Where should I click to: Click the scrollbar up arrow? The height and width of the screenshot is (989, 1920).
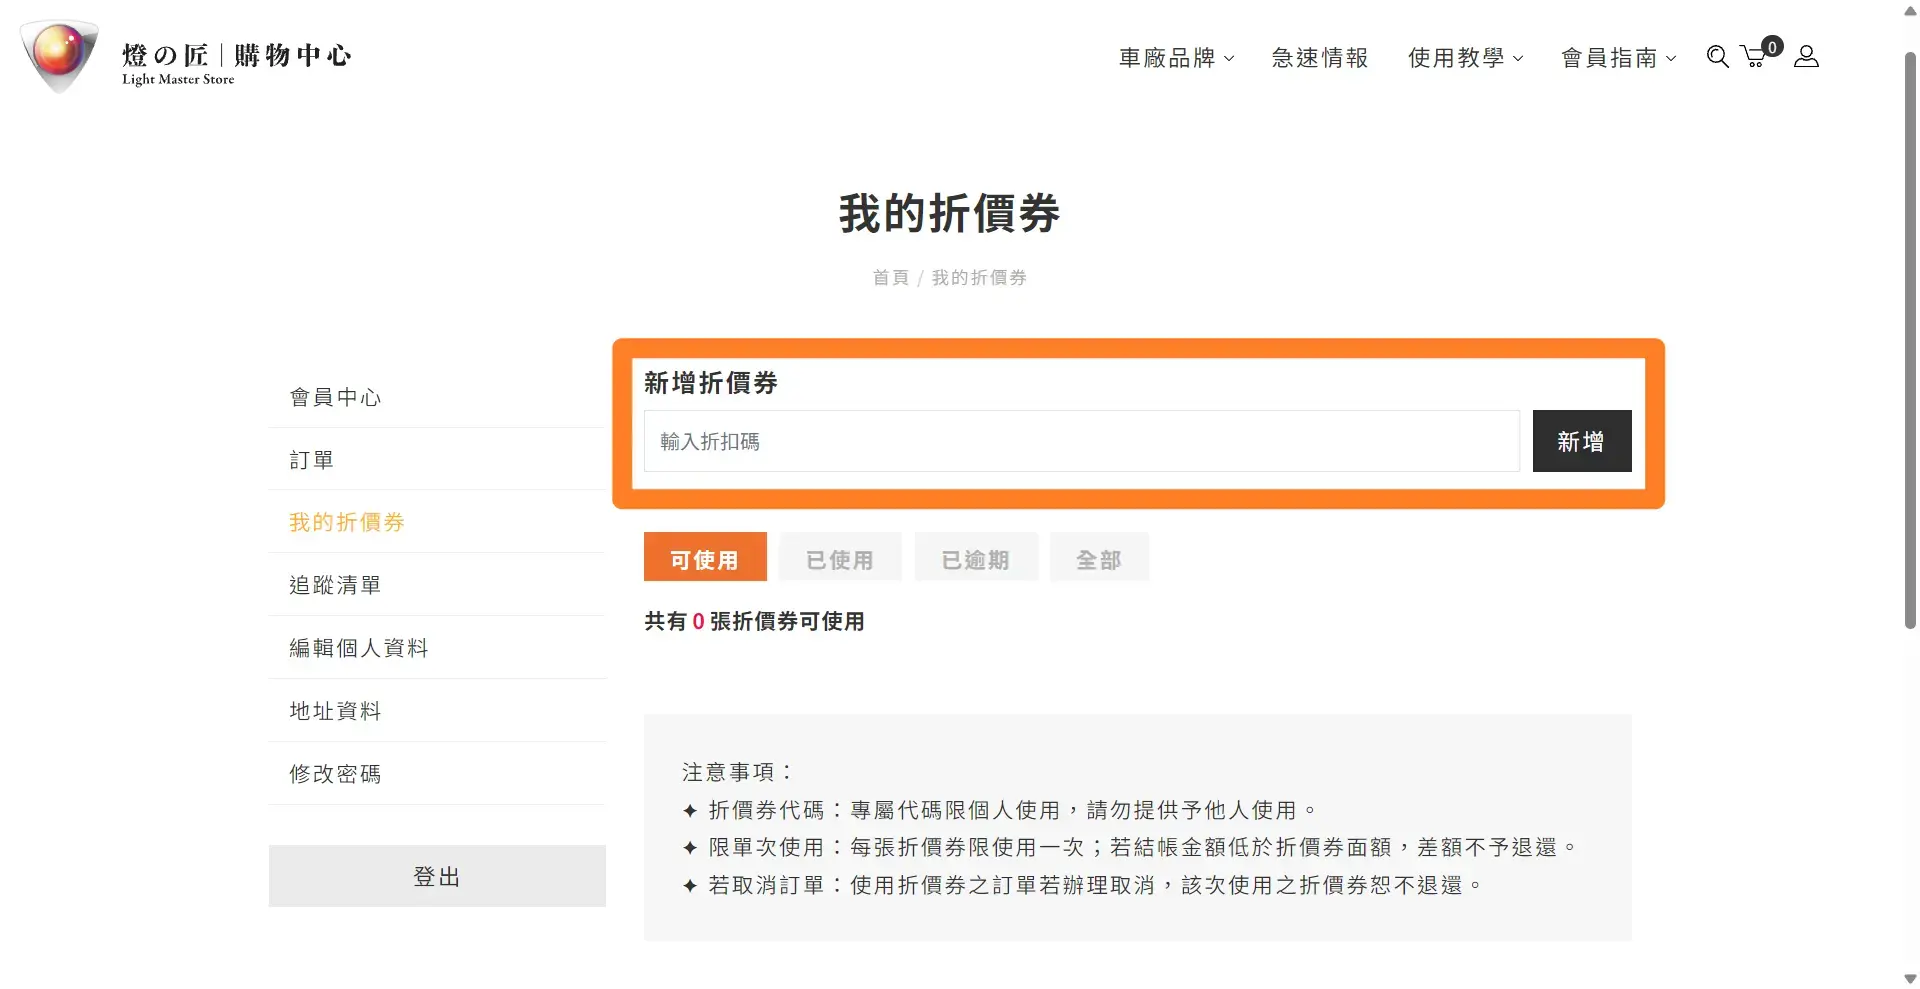click(1910, 11)
